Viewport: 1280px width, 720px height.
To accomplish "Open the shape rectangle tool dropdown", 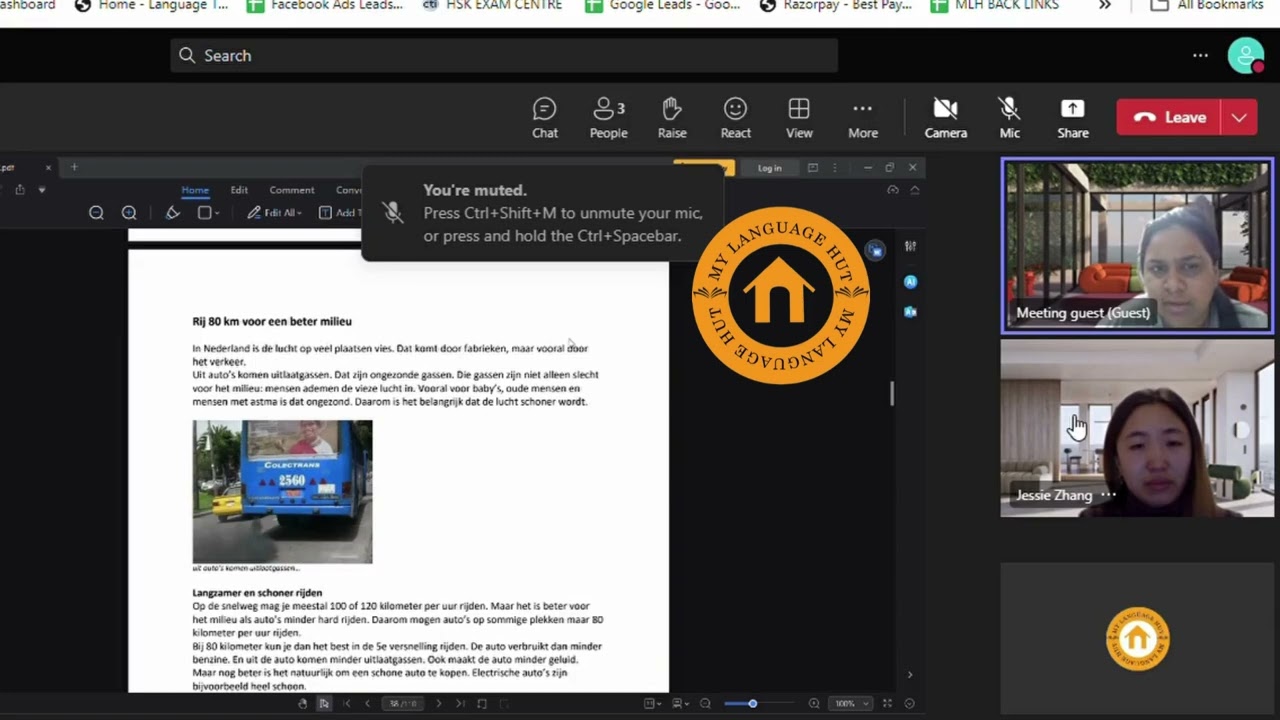I will click(208, 212).
